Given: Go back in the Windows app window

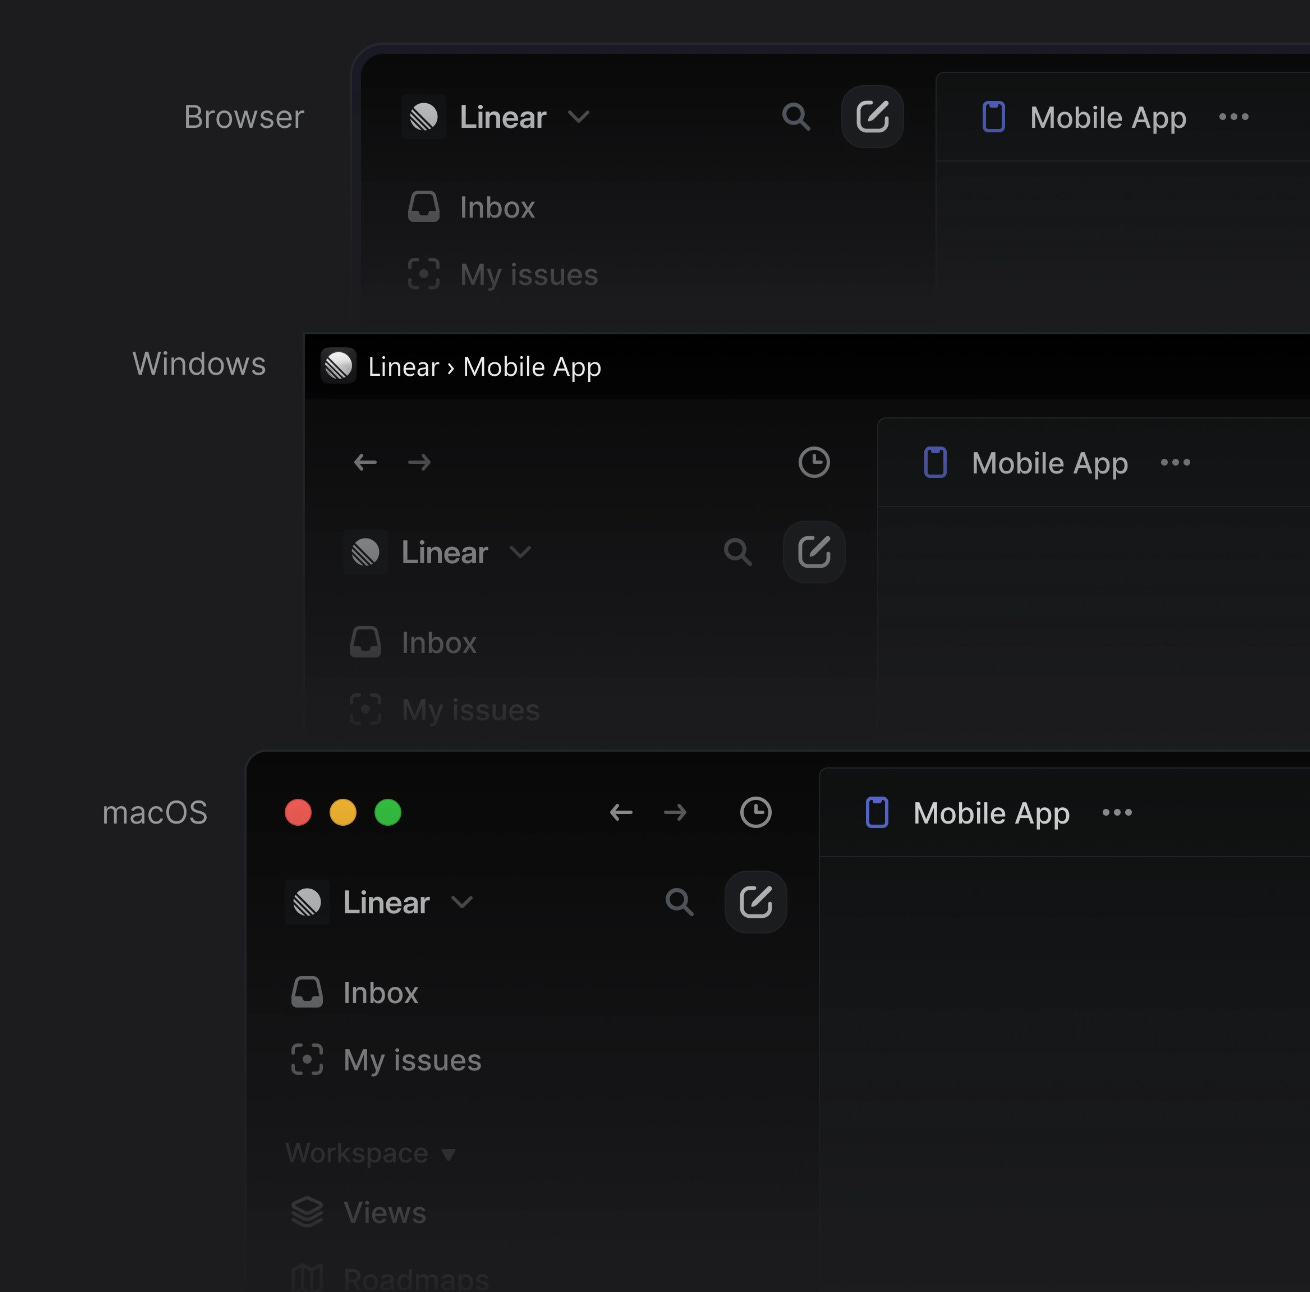Looking at the screenshot, I should pyautogui.click(x=366, y=462).
